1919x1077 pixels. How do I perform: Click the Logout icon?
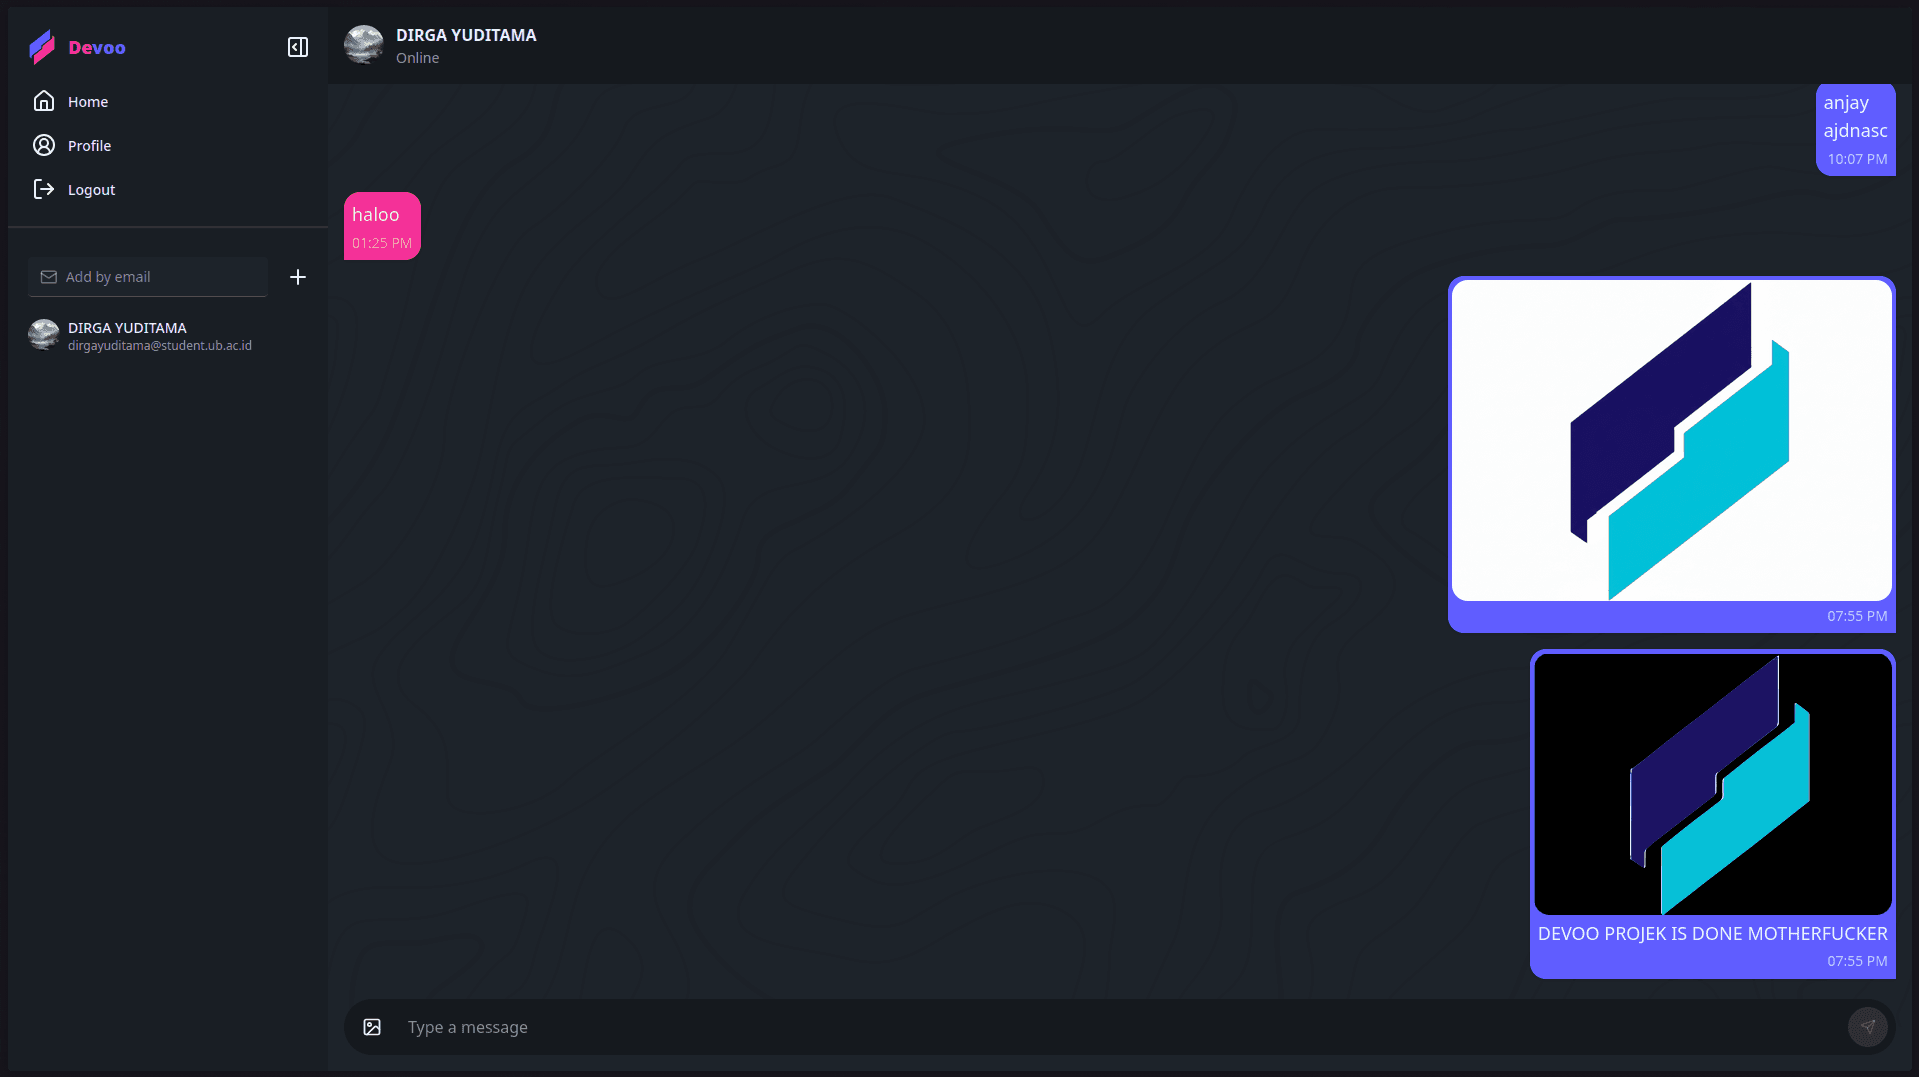pos(44,189)
